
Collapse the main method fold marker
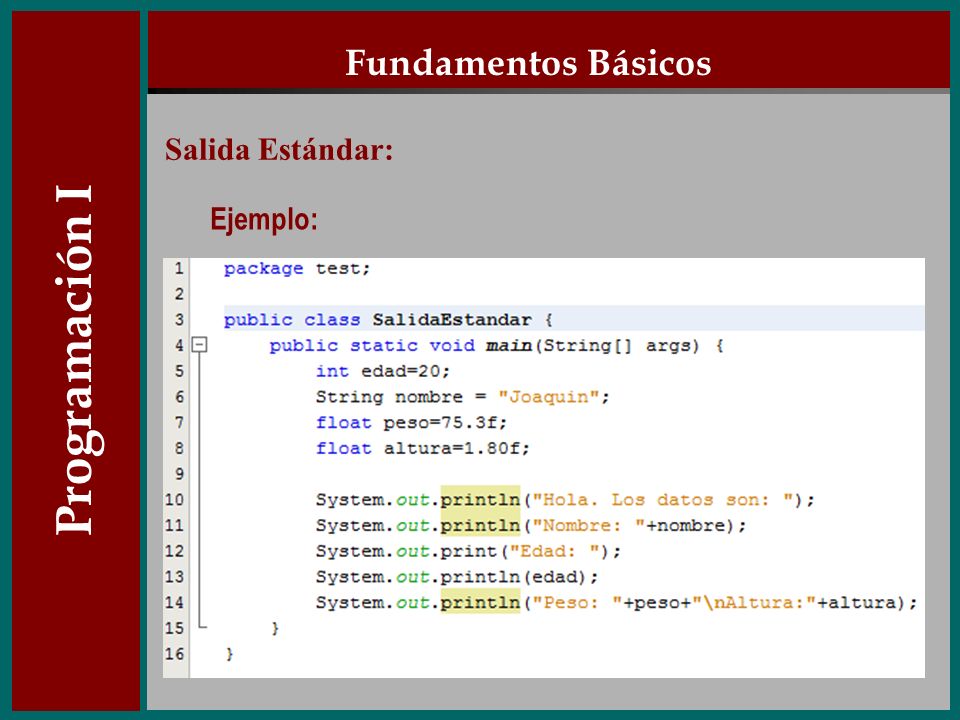tap(200, 345)
